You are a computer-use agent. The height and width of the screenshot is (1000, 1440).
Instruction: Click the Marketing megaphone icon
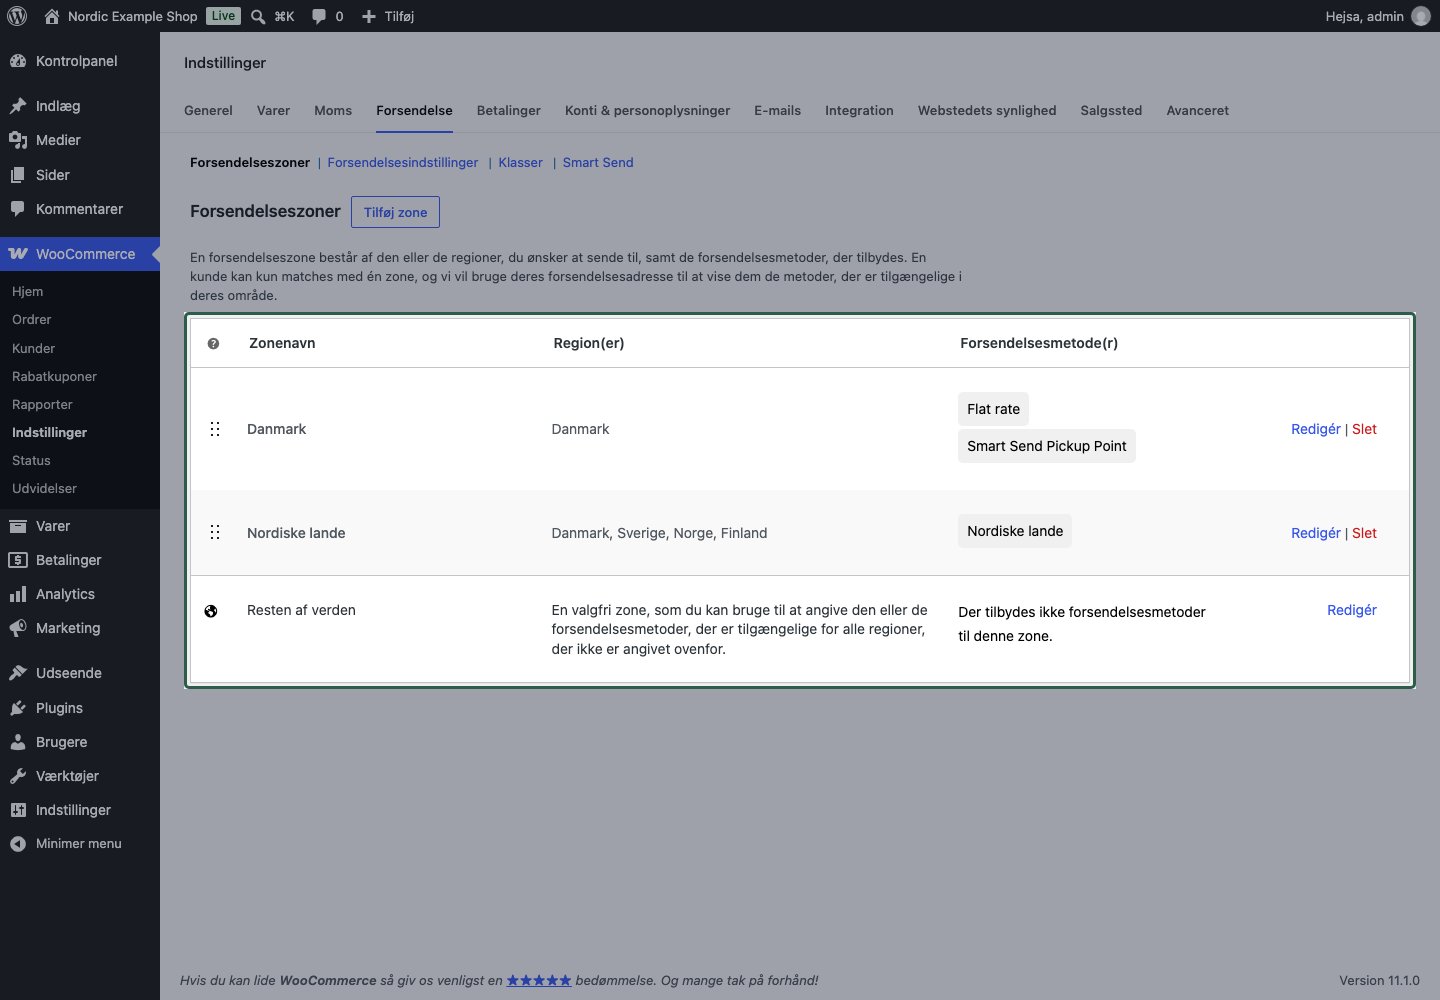click(x=18, y=628)
